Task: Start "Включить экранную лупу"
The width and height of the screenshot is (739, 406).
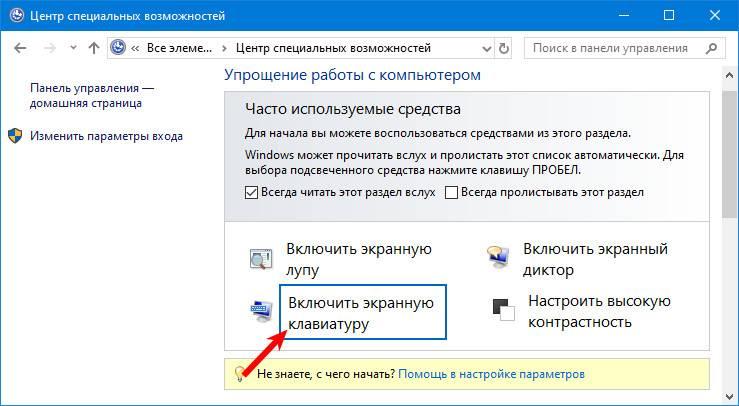Action: point(359,259)
